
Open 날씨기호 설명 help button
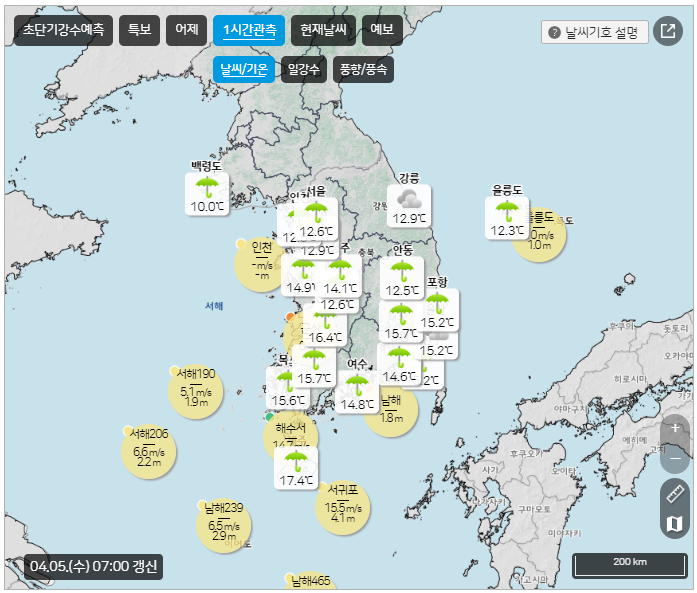[595, 32]
